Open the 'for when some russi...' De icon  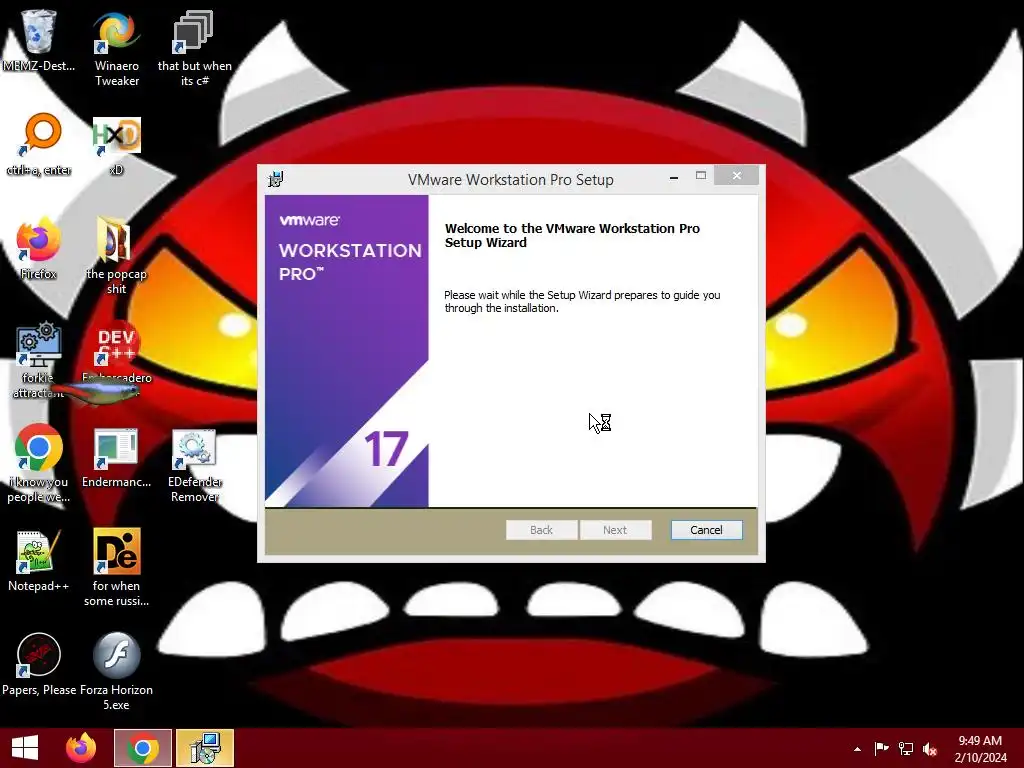[x=117, y=551]
